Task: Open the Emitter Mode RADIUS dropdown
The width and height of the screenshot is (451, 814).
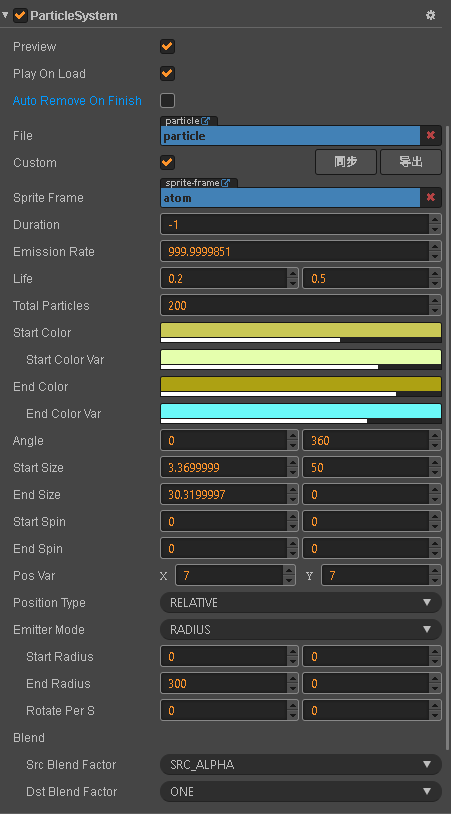Action: pos(301,630)
